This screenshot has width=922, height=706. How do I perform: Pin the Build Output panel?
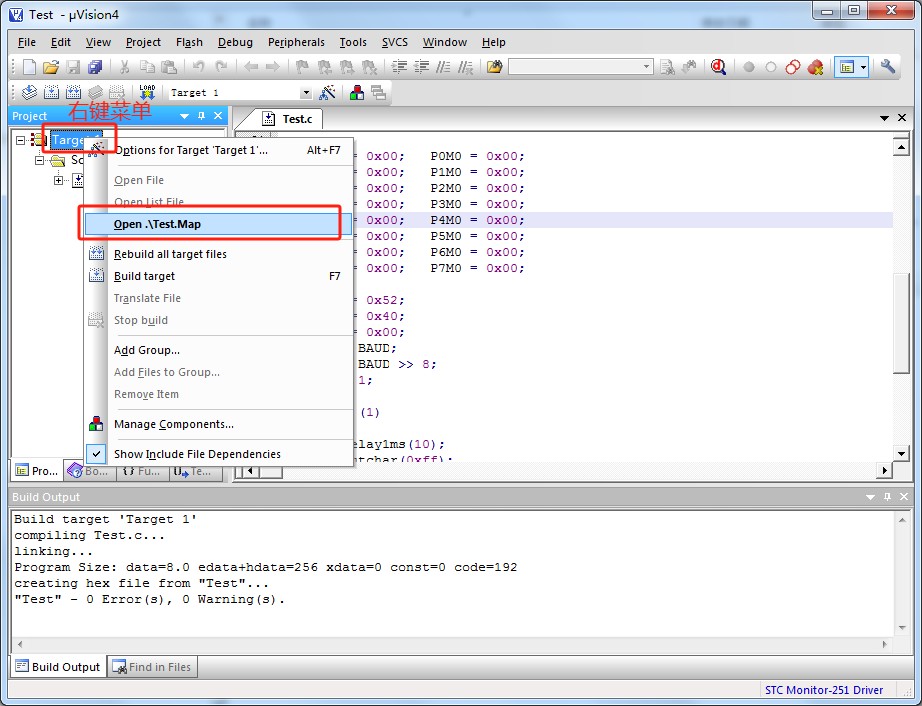coord(887,497)
